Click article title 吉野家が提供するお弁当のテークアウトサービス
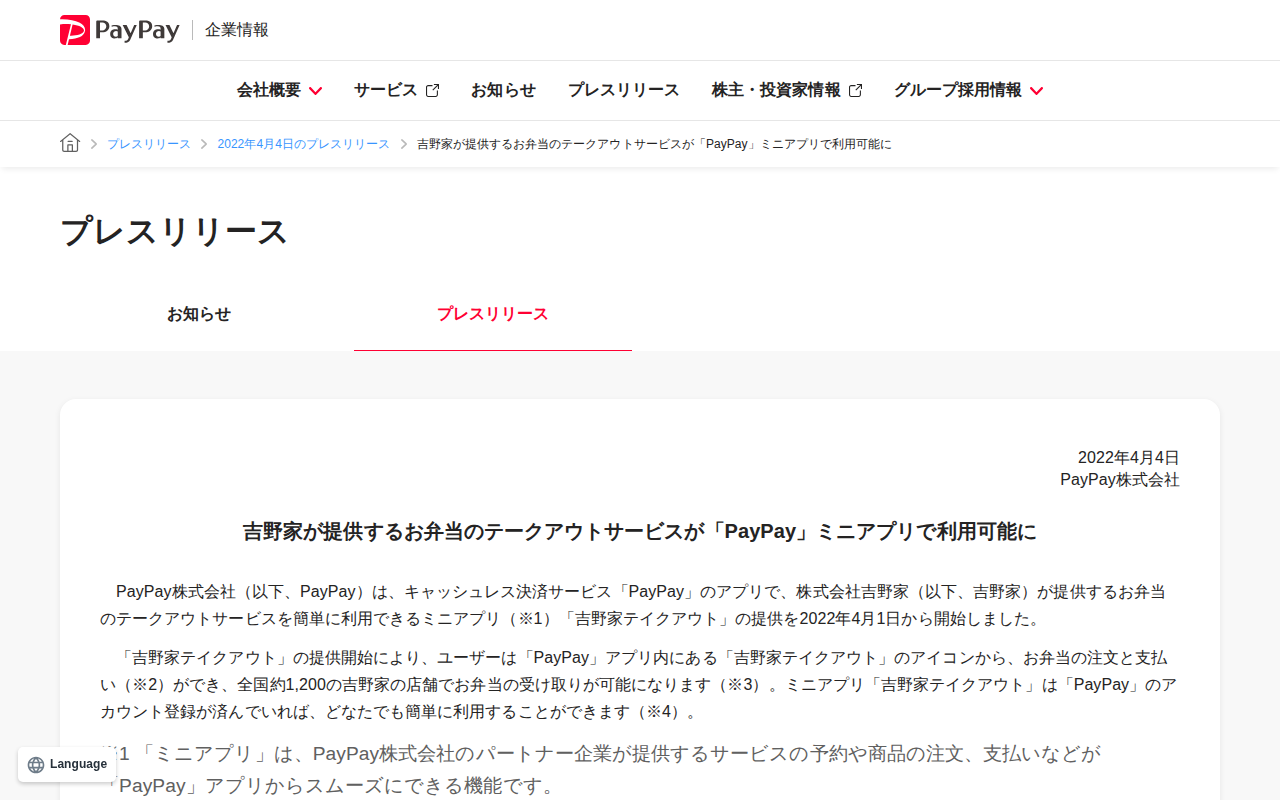This screenshot has width=1280, height=800. point(640,531)
